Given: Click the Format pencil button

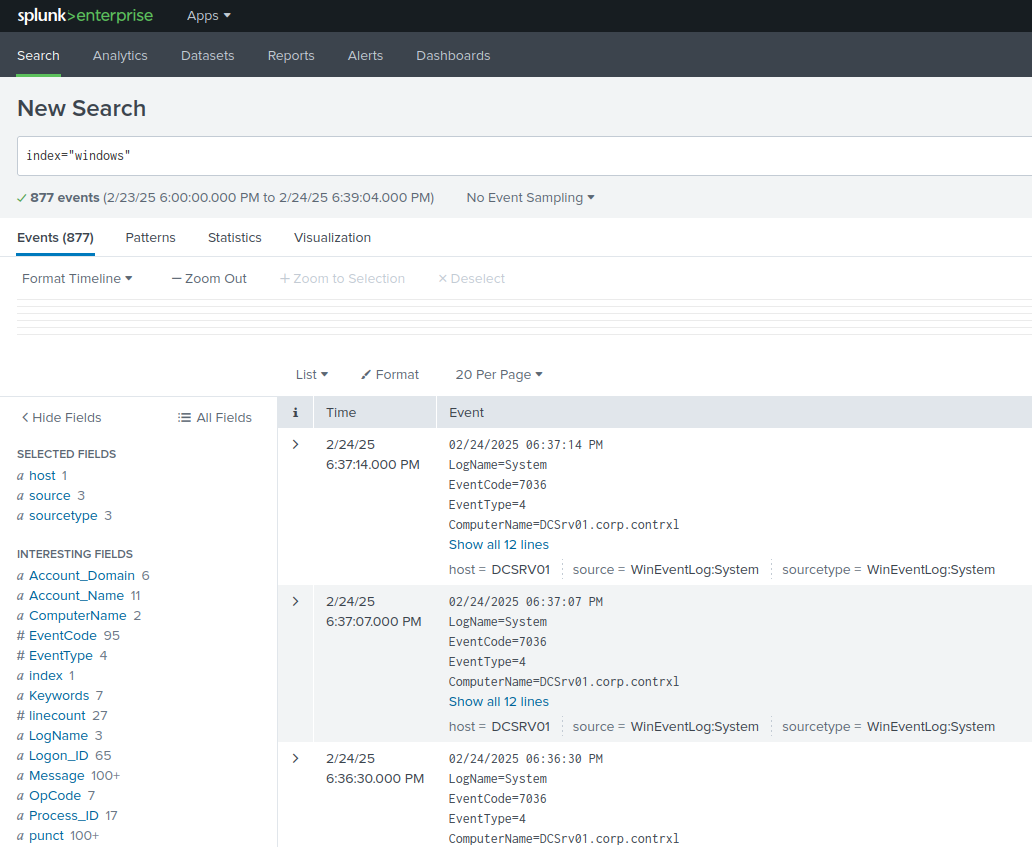Looking at the screenshot, I should 390,374.
